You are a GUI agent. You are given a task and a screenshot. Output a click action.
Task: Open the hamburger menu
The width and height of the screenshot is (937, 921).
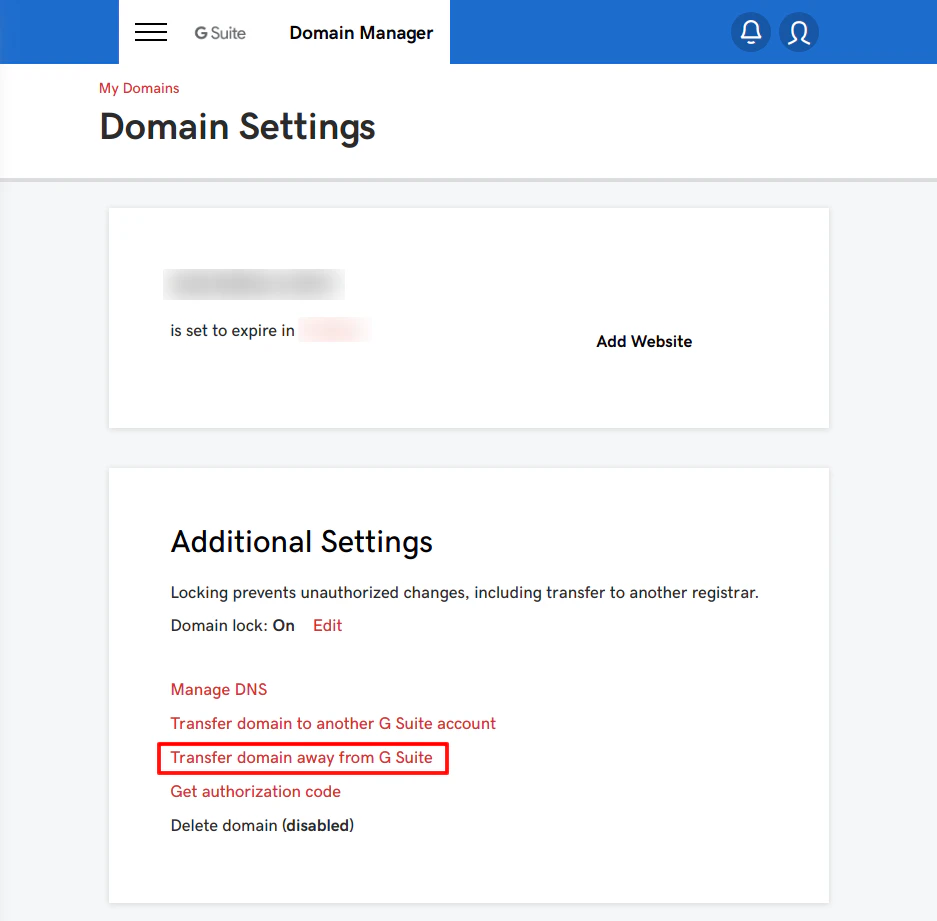click(151, 32)
